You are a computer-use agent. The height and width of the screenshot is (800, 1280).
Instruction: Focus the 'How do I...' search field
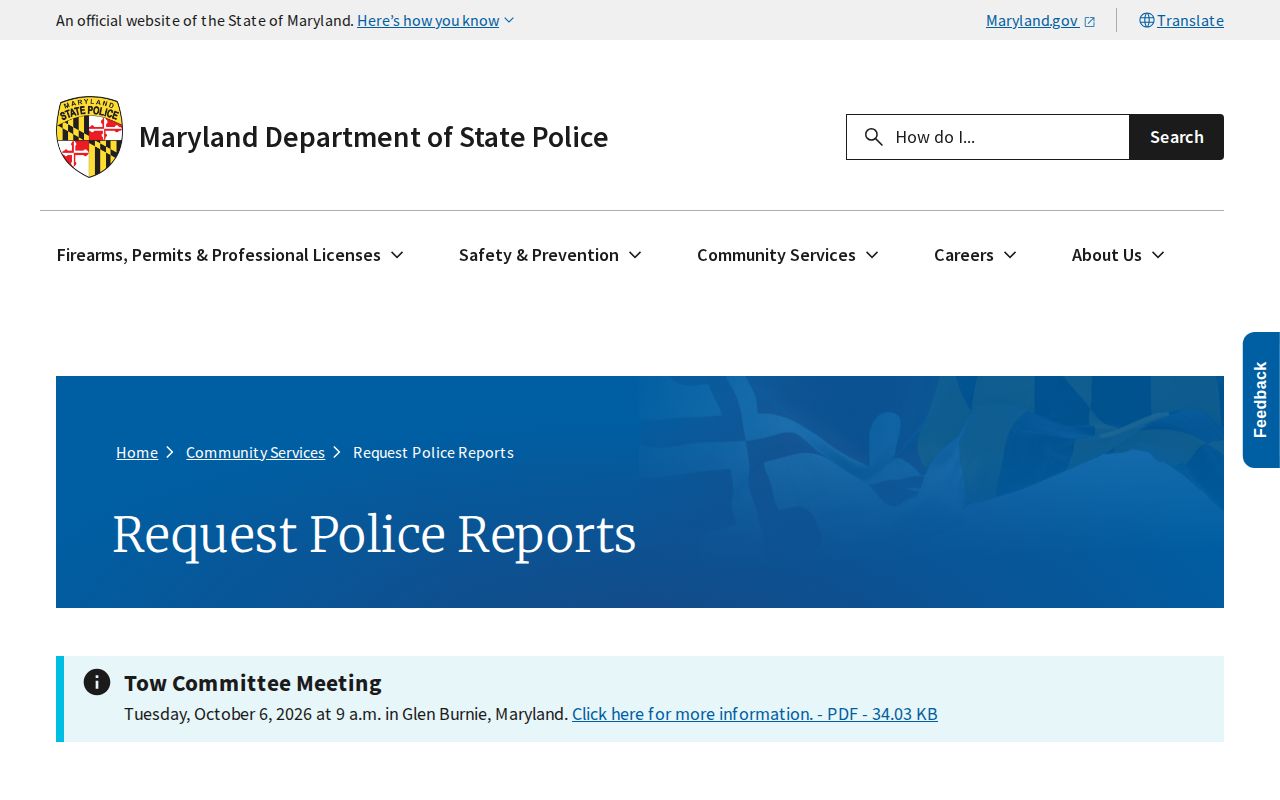[x=988, y=137]
